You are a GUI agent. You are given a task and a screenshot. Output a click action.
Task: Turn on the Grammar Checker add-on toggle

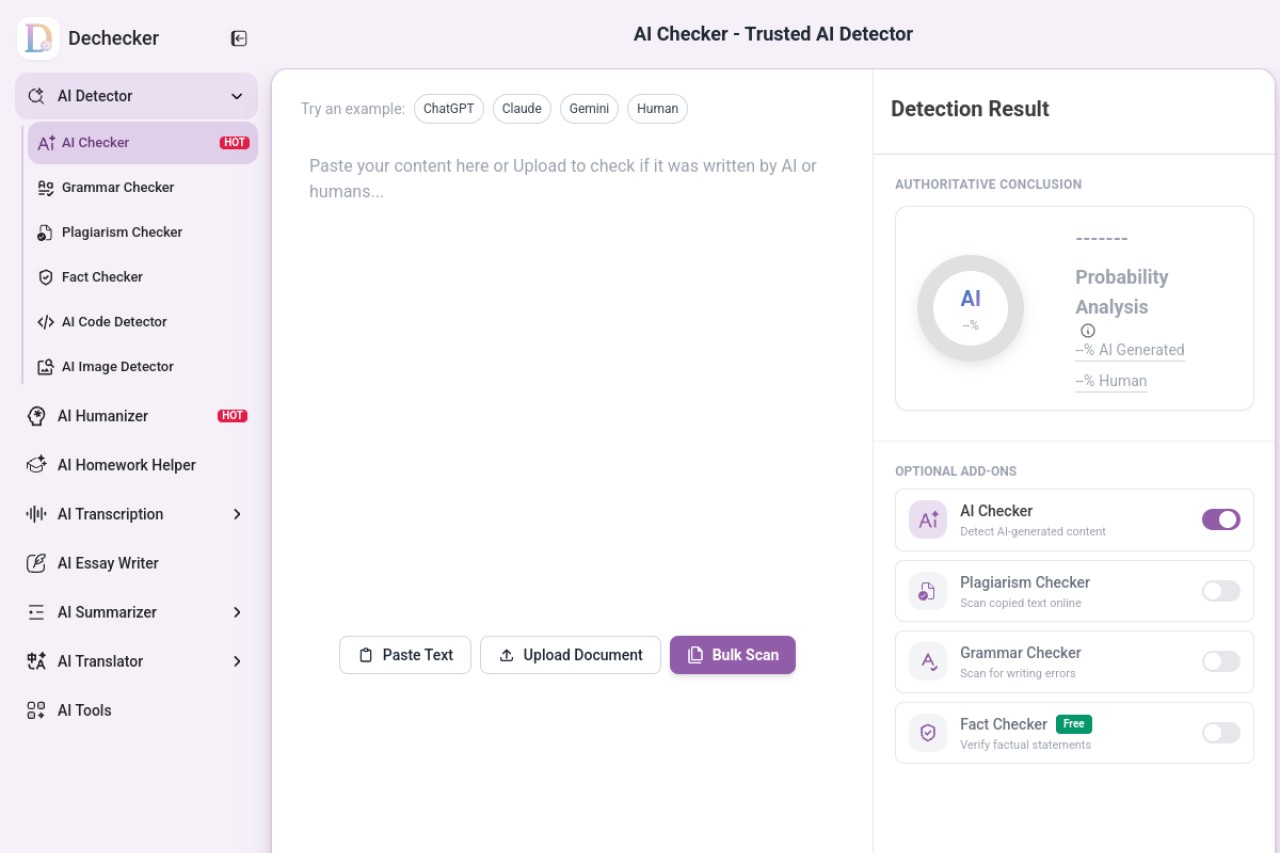pyautogui.click(x=1221, y=661)
